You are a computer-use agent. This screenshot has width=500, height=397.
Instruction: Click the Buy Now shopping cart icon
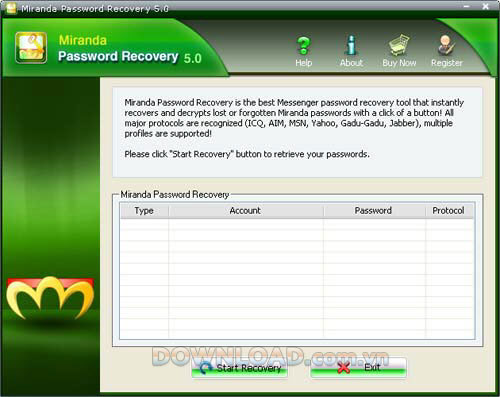tap(399, 45)
